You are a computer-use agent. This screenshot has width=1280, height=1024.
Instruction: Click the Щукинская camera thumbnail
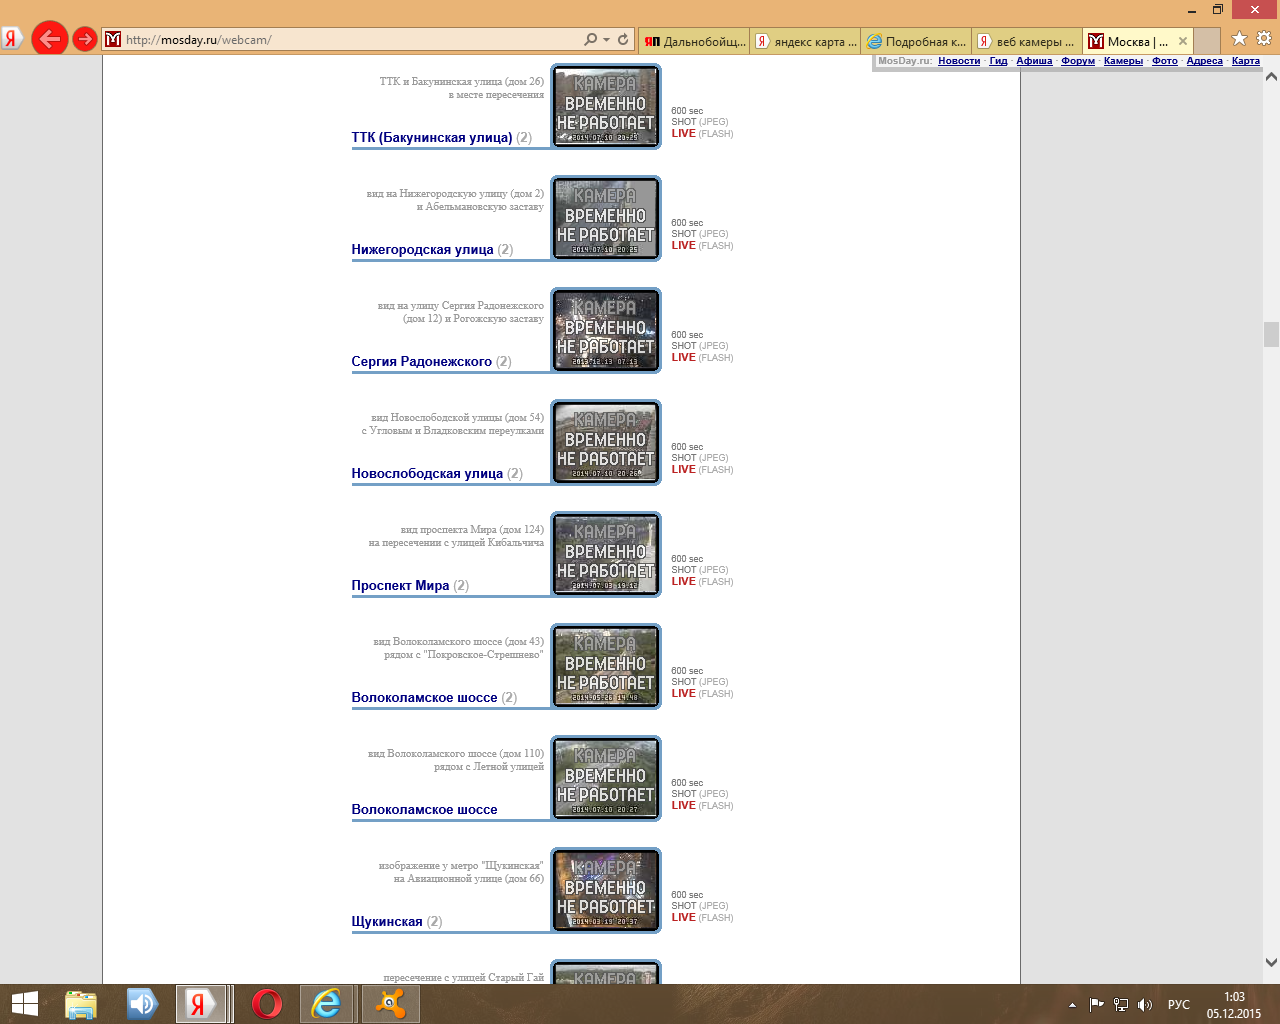(x=606, y=890)
